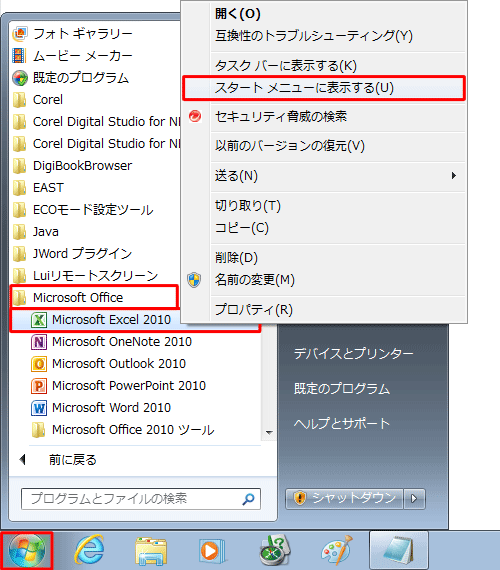Select 開く(O) in context menu
Viewport: 500px width, 570px height.
click(x=238, y=14)
